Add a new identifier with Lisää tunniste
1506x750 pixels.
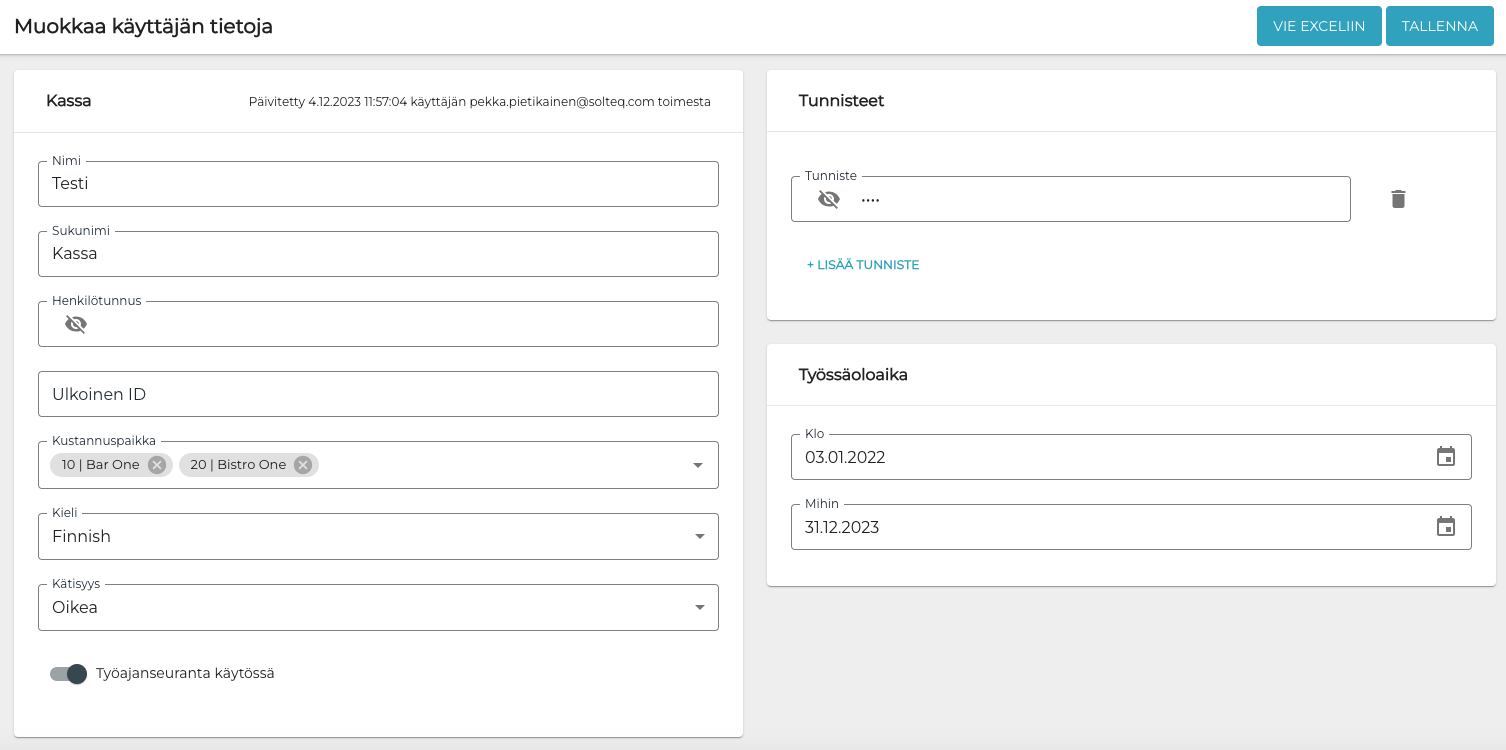tap(863, 265)
